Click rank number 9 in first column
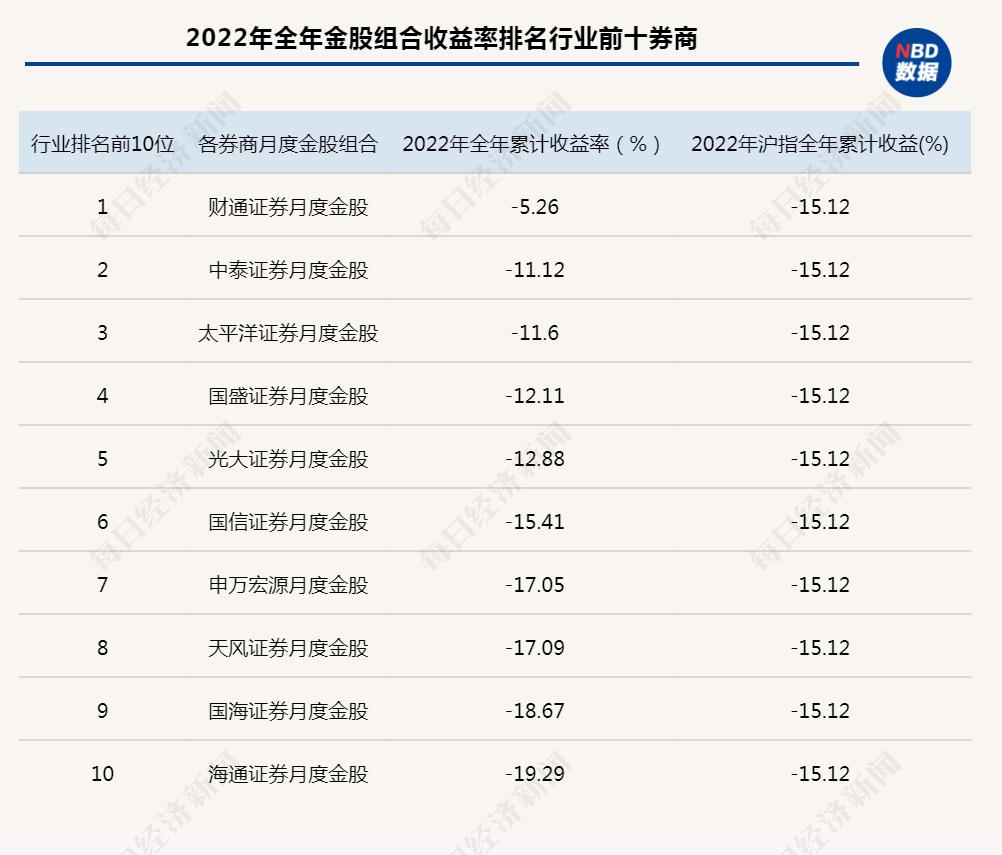The height and width of the screenshot is (855, 1002). [102, 711]
